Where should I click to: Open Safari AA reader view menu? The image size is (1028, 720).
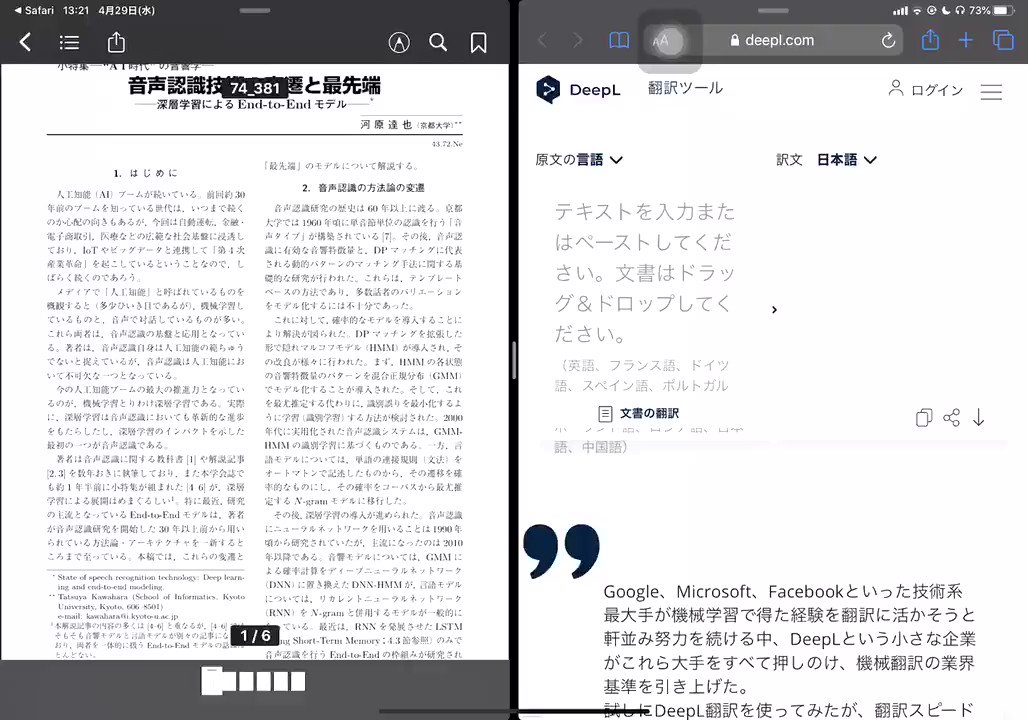[661, 41]
